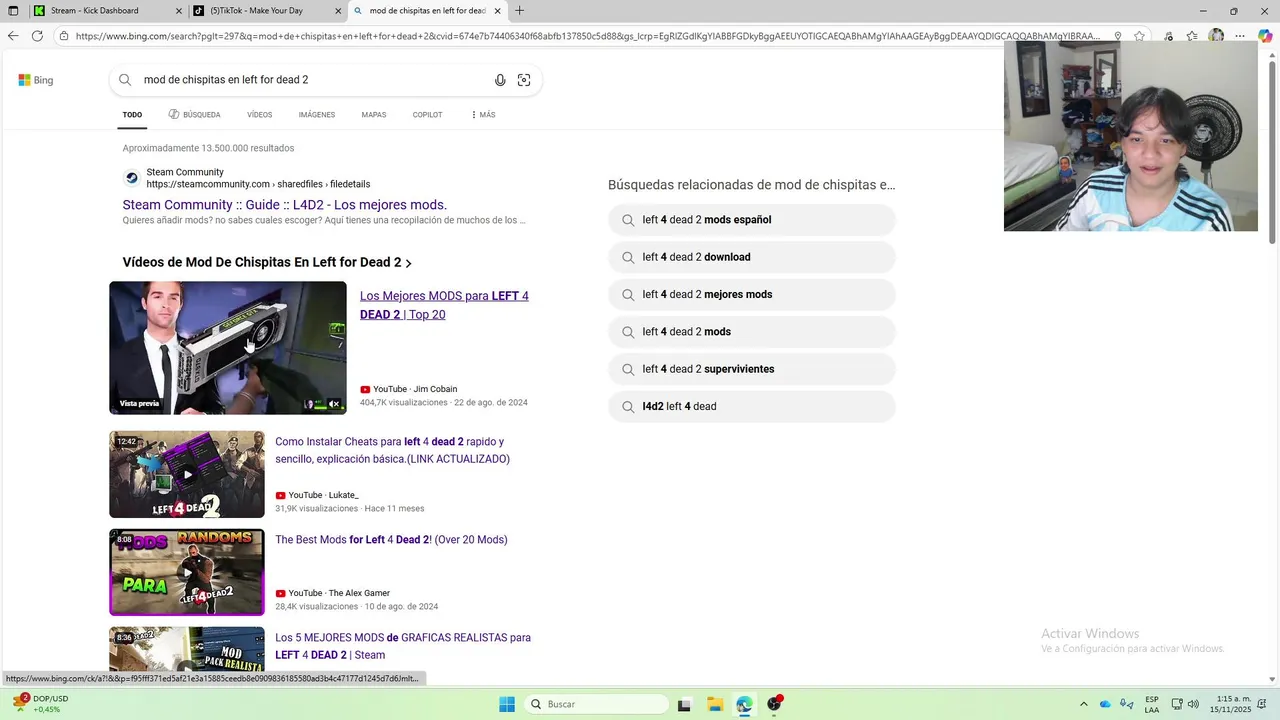The image size is (1280, 720).
Task: Open the ESP LAA language indicator
Action: pos(1152,704)
